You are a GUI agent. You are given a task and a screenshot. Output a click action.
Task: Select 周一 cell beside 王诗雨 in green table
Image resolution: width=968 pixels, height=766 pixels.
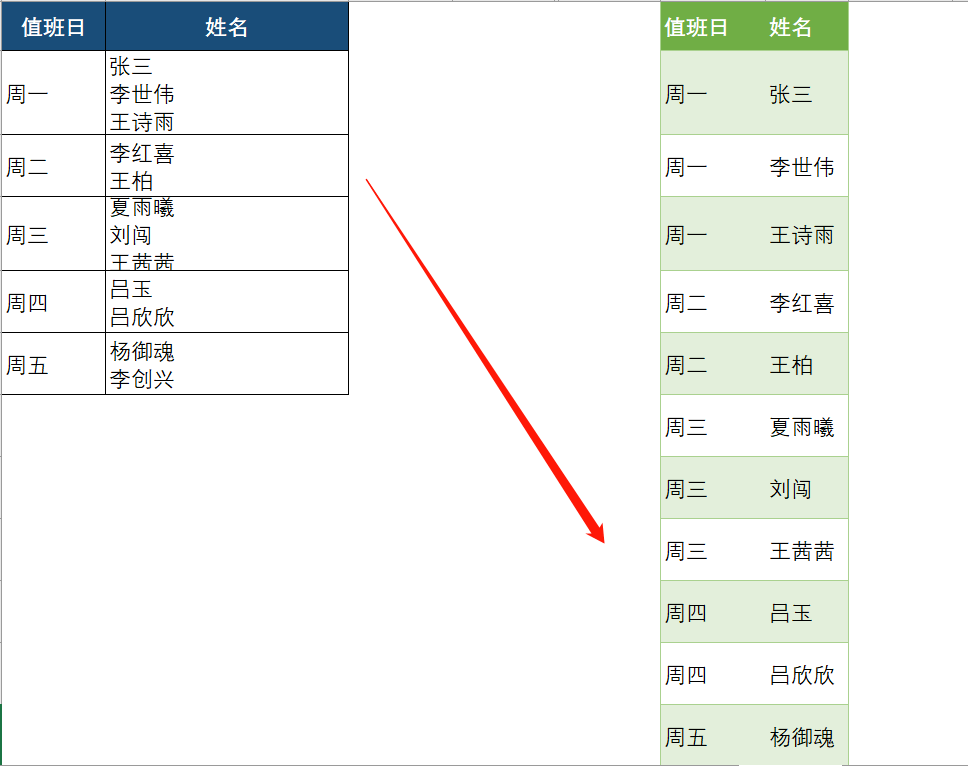tap(712, 234)
